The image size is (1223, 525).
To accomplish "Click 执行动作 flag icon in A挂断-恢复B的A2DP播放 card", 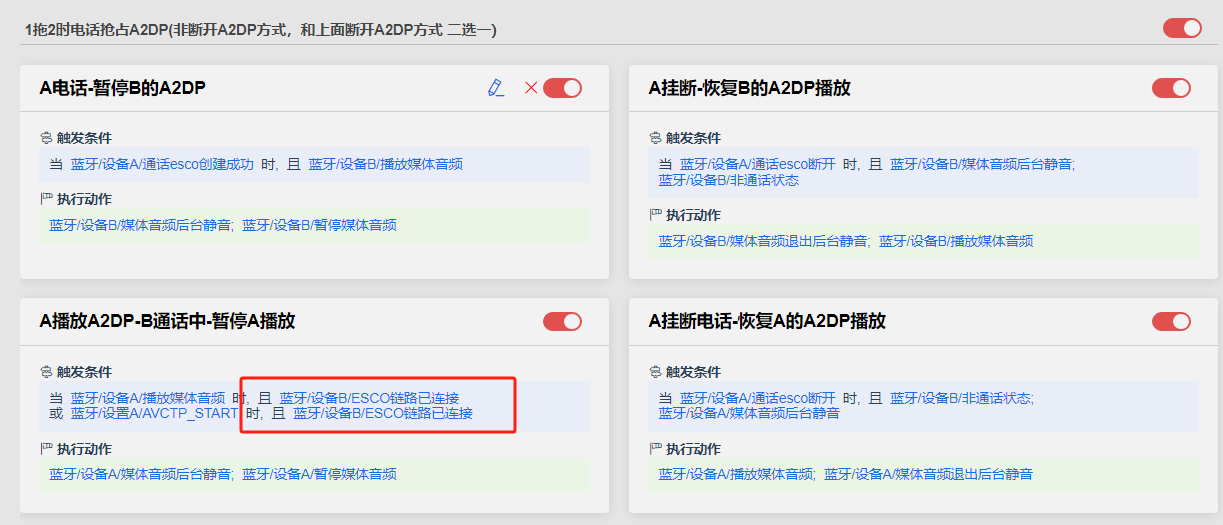I will (655, 215).
